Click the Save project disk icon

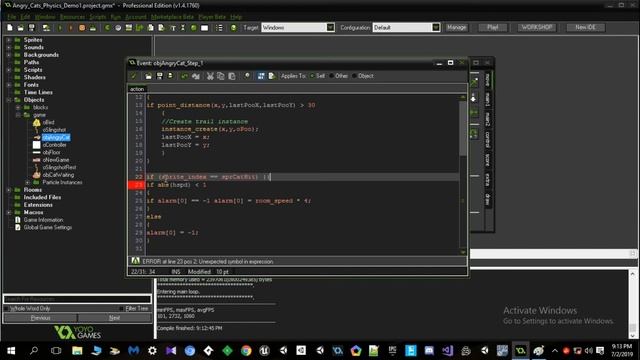pyautogui.click(x=31, y=27)
